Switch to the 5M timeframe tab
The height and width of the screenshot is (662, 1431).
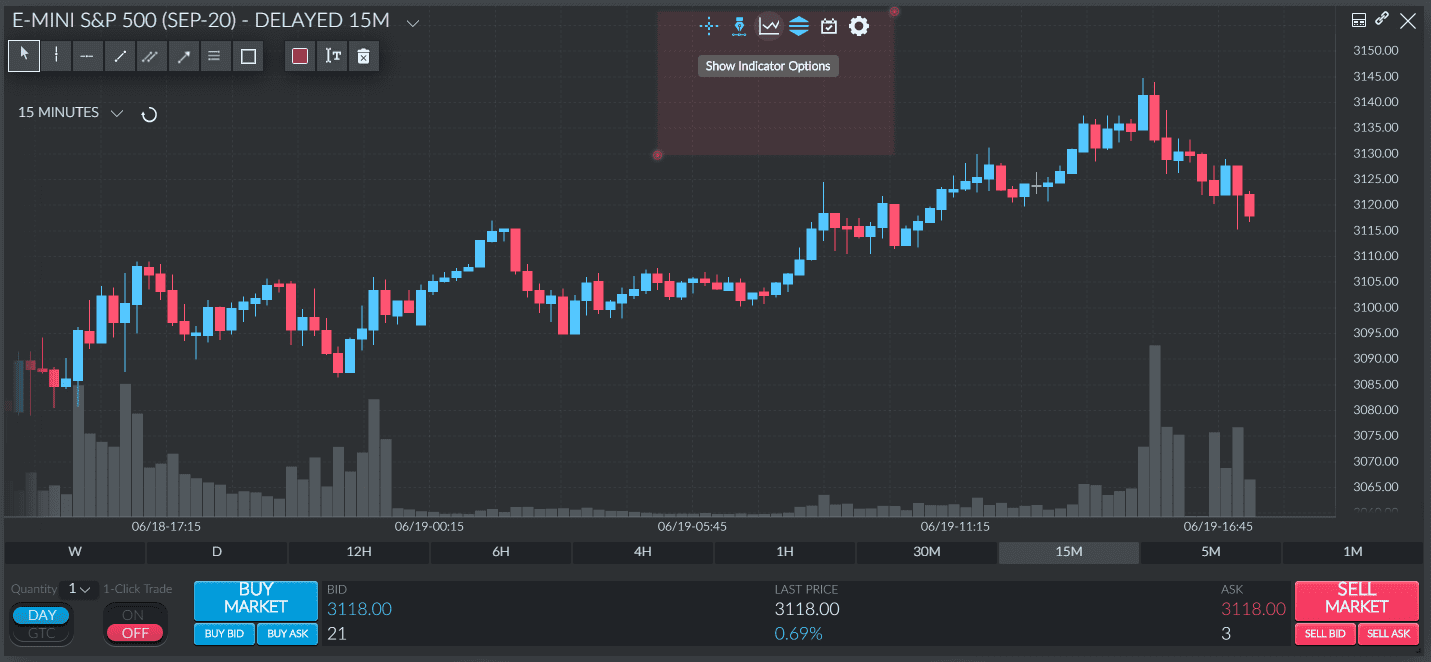click(x=1210, y=551)
